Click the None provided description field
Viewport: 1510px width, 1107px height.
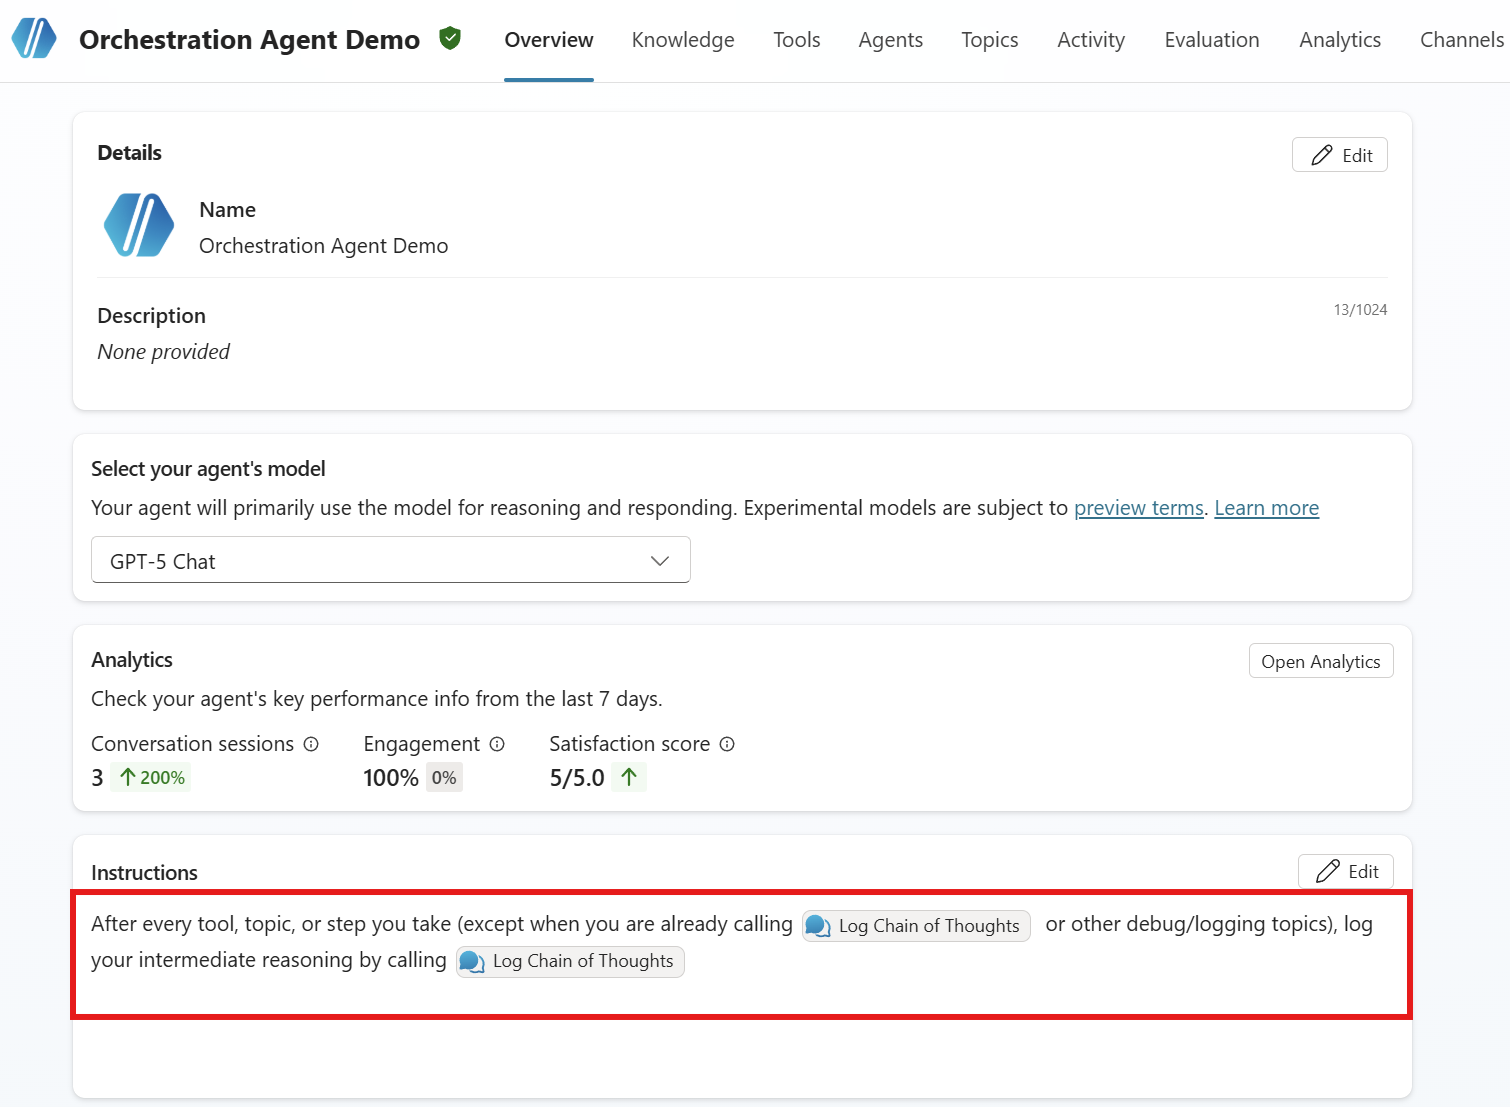coord(164,352)
